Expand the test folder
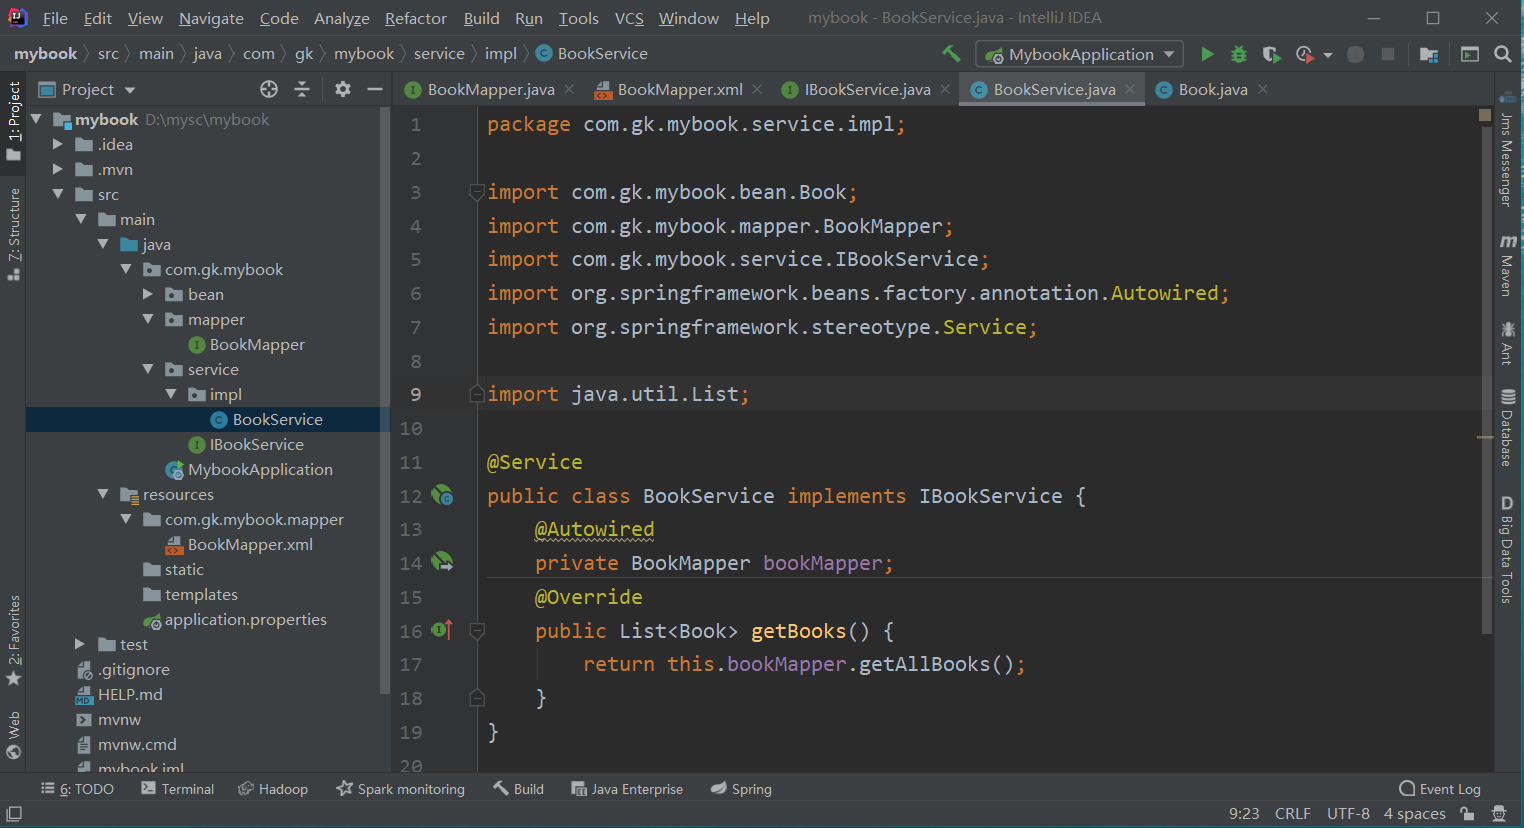1524x828 pixels. (x=80, y=644)
